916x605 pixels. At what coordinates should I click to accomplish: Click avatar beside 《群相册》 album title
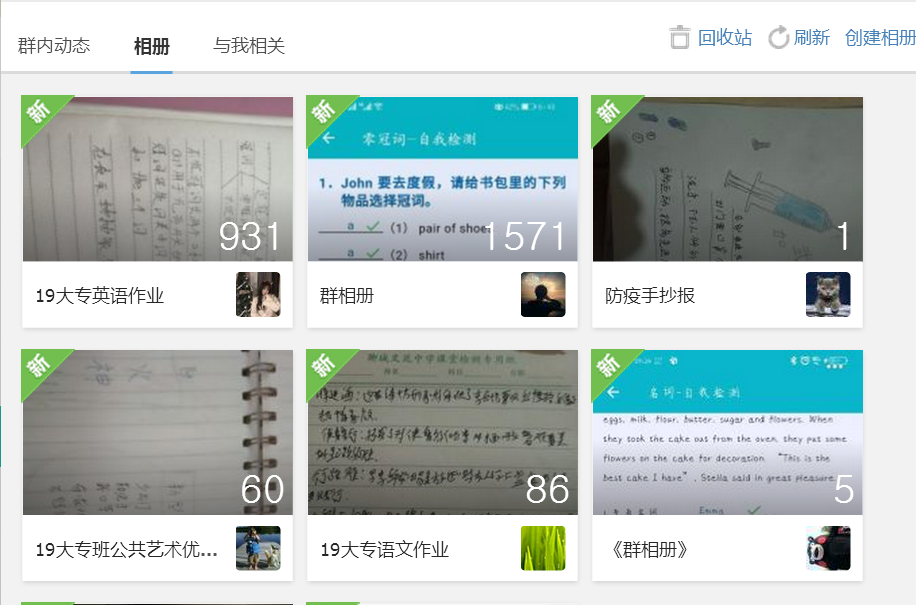coord(828,549)
